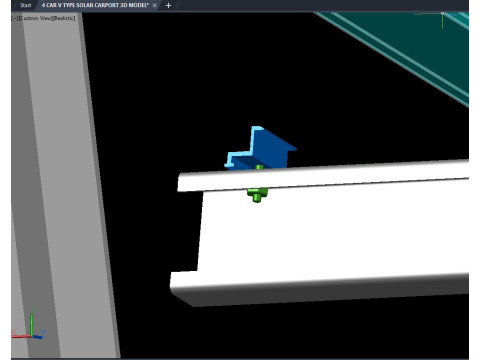This screenshot has height=360, width=480.
Task: Open the Realistic visual style menu
Action: coord(64,18)
